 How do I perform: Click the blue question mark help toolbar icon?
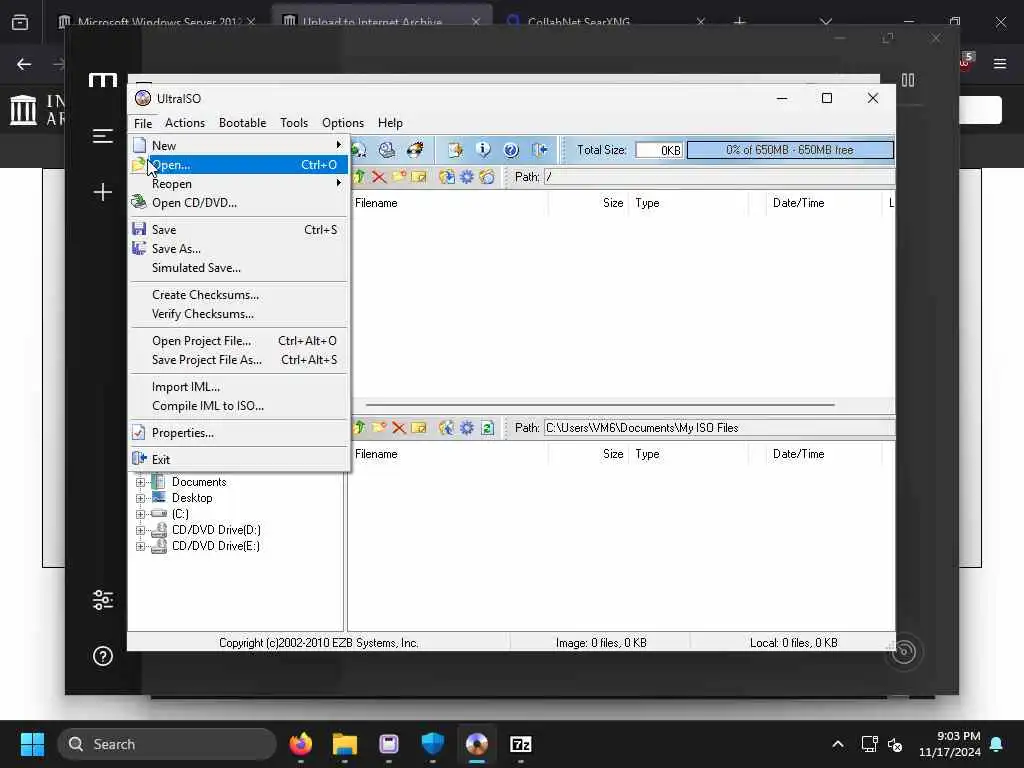pos(511,150)
